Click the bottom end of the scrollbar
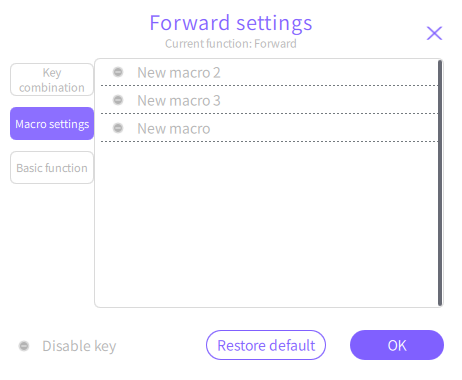Viewport: 462px width, 380px height. coord(440,302)
